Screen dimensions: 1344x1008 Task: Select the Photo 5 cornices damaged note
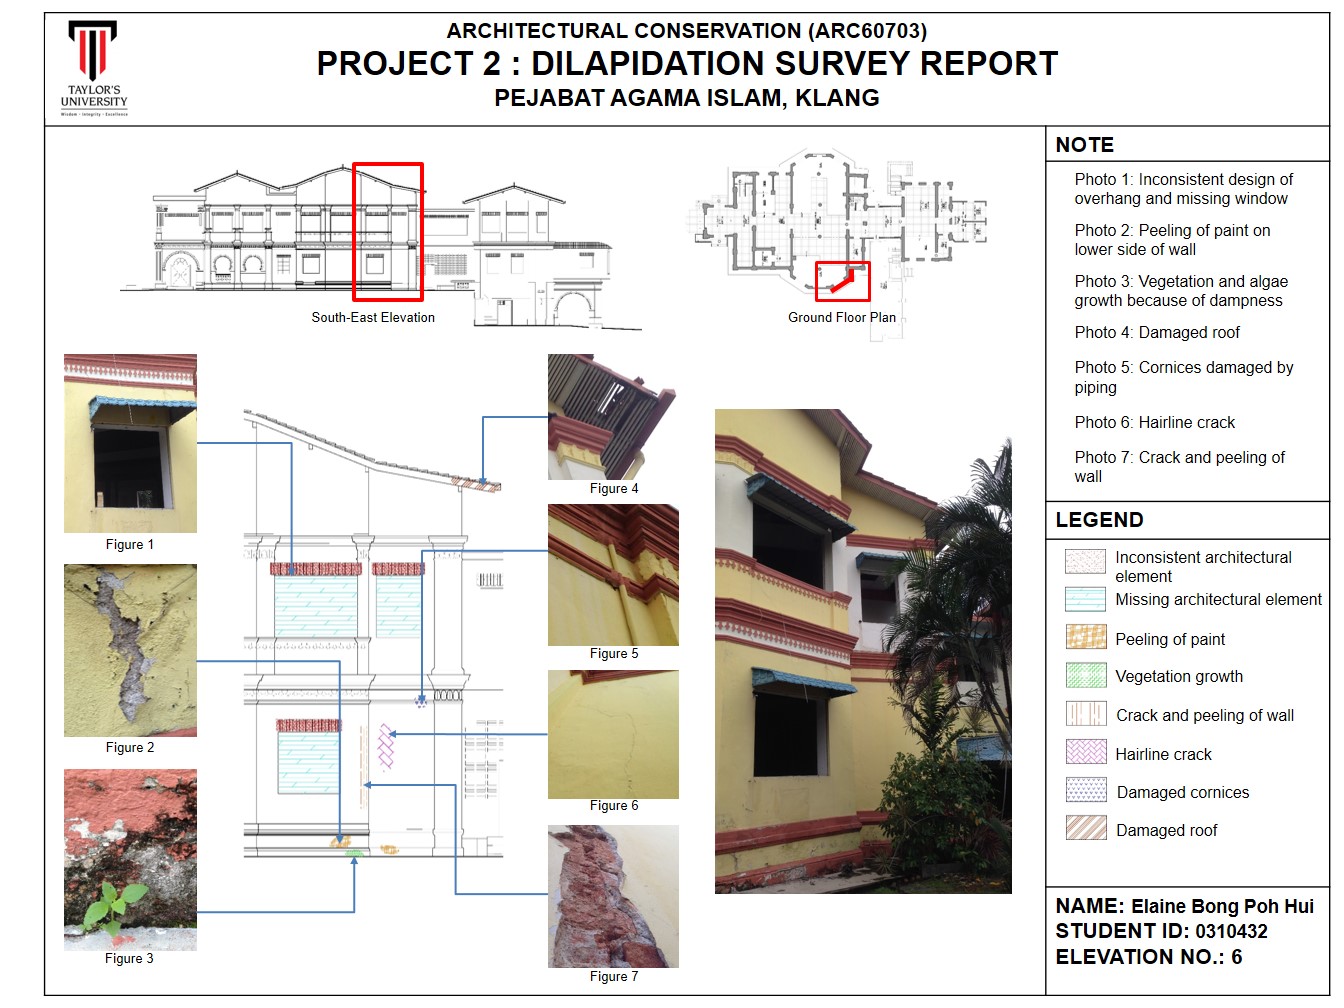click(1184, 377)
